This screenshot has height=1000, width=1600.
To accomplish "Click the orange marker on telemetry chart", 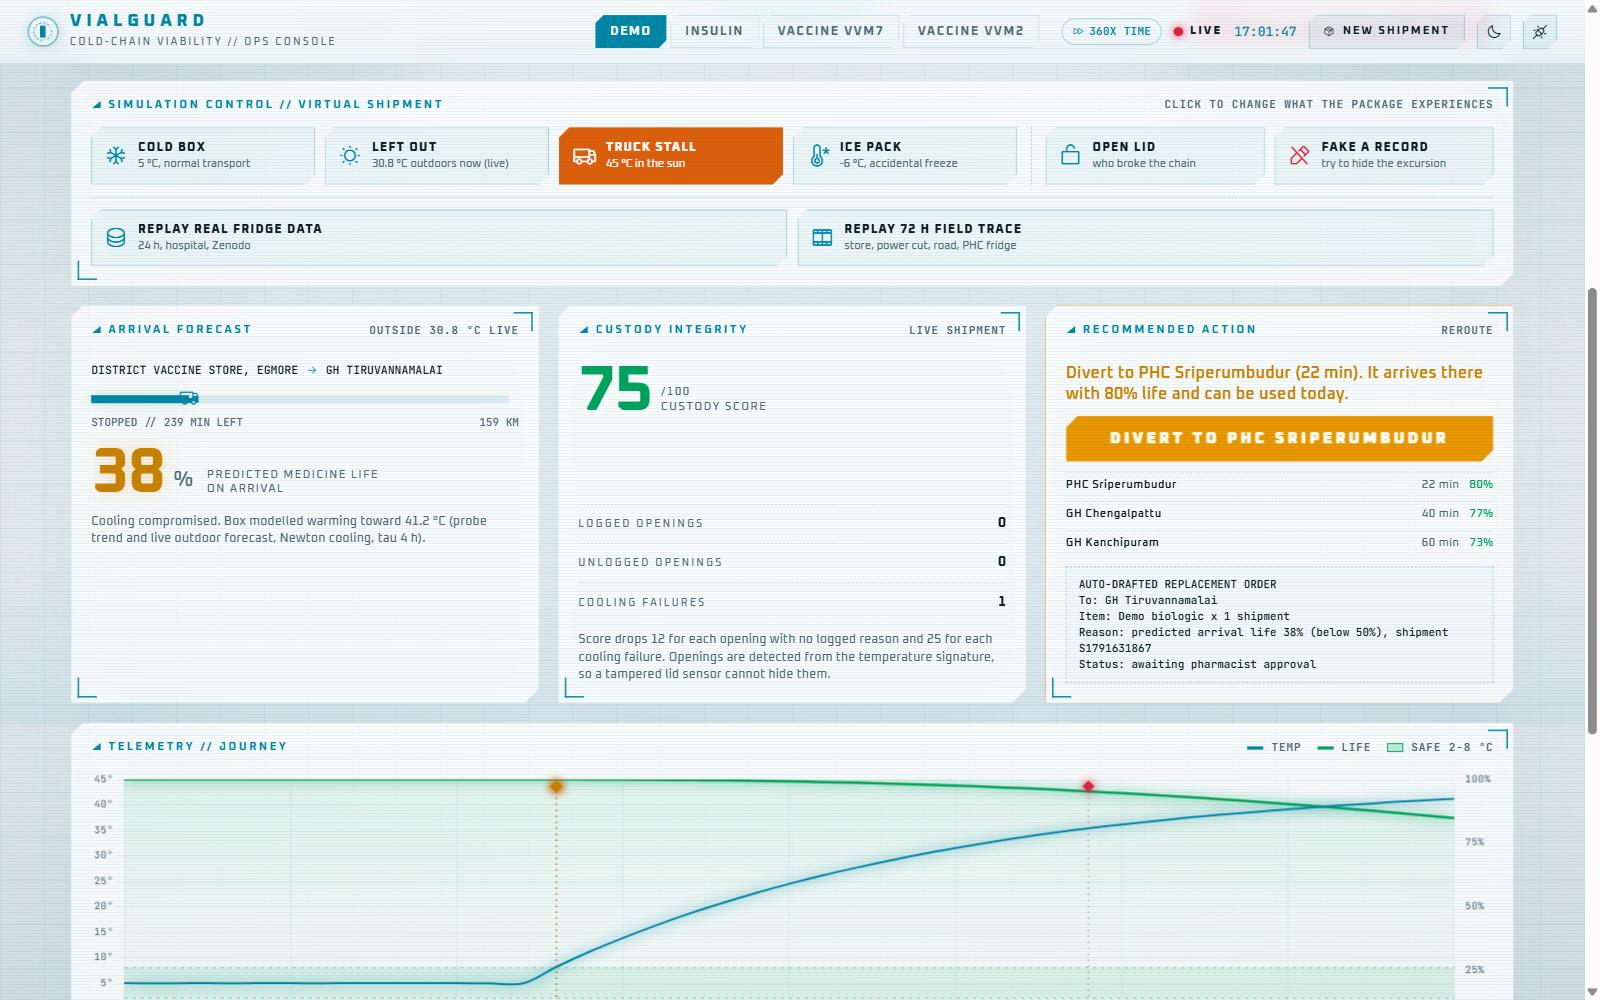I will (556, 786).
